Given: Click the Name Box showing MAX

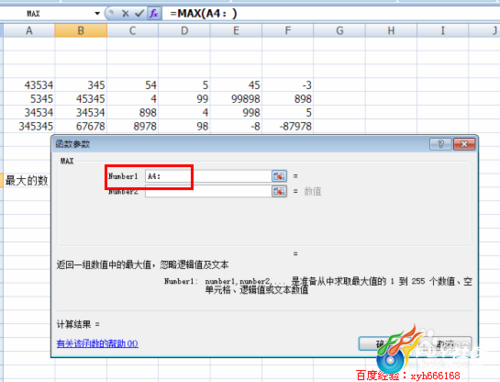Looking at the screenshot, I should [50, 14].
